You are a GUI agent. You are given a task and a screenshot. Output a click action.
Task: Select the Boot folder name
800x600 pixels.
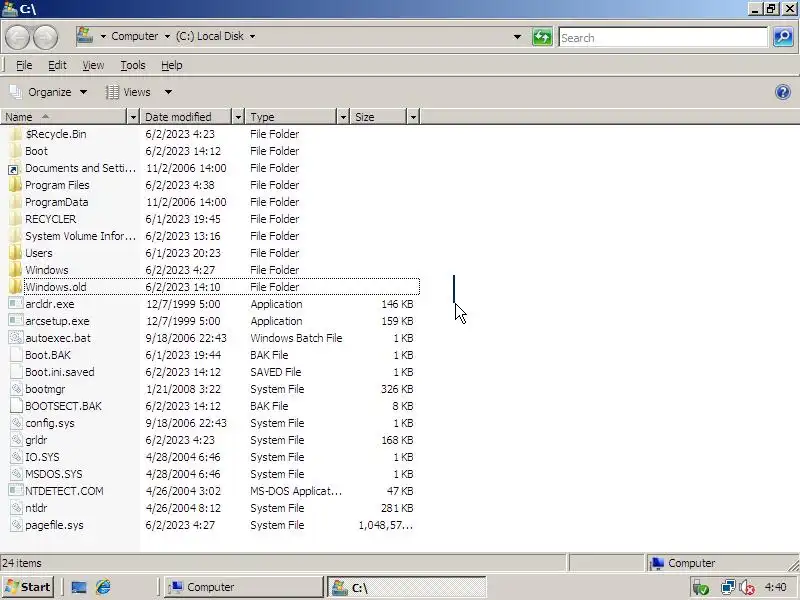36,151
